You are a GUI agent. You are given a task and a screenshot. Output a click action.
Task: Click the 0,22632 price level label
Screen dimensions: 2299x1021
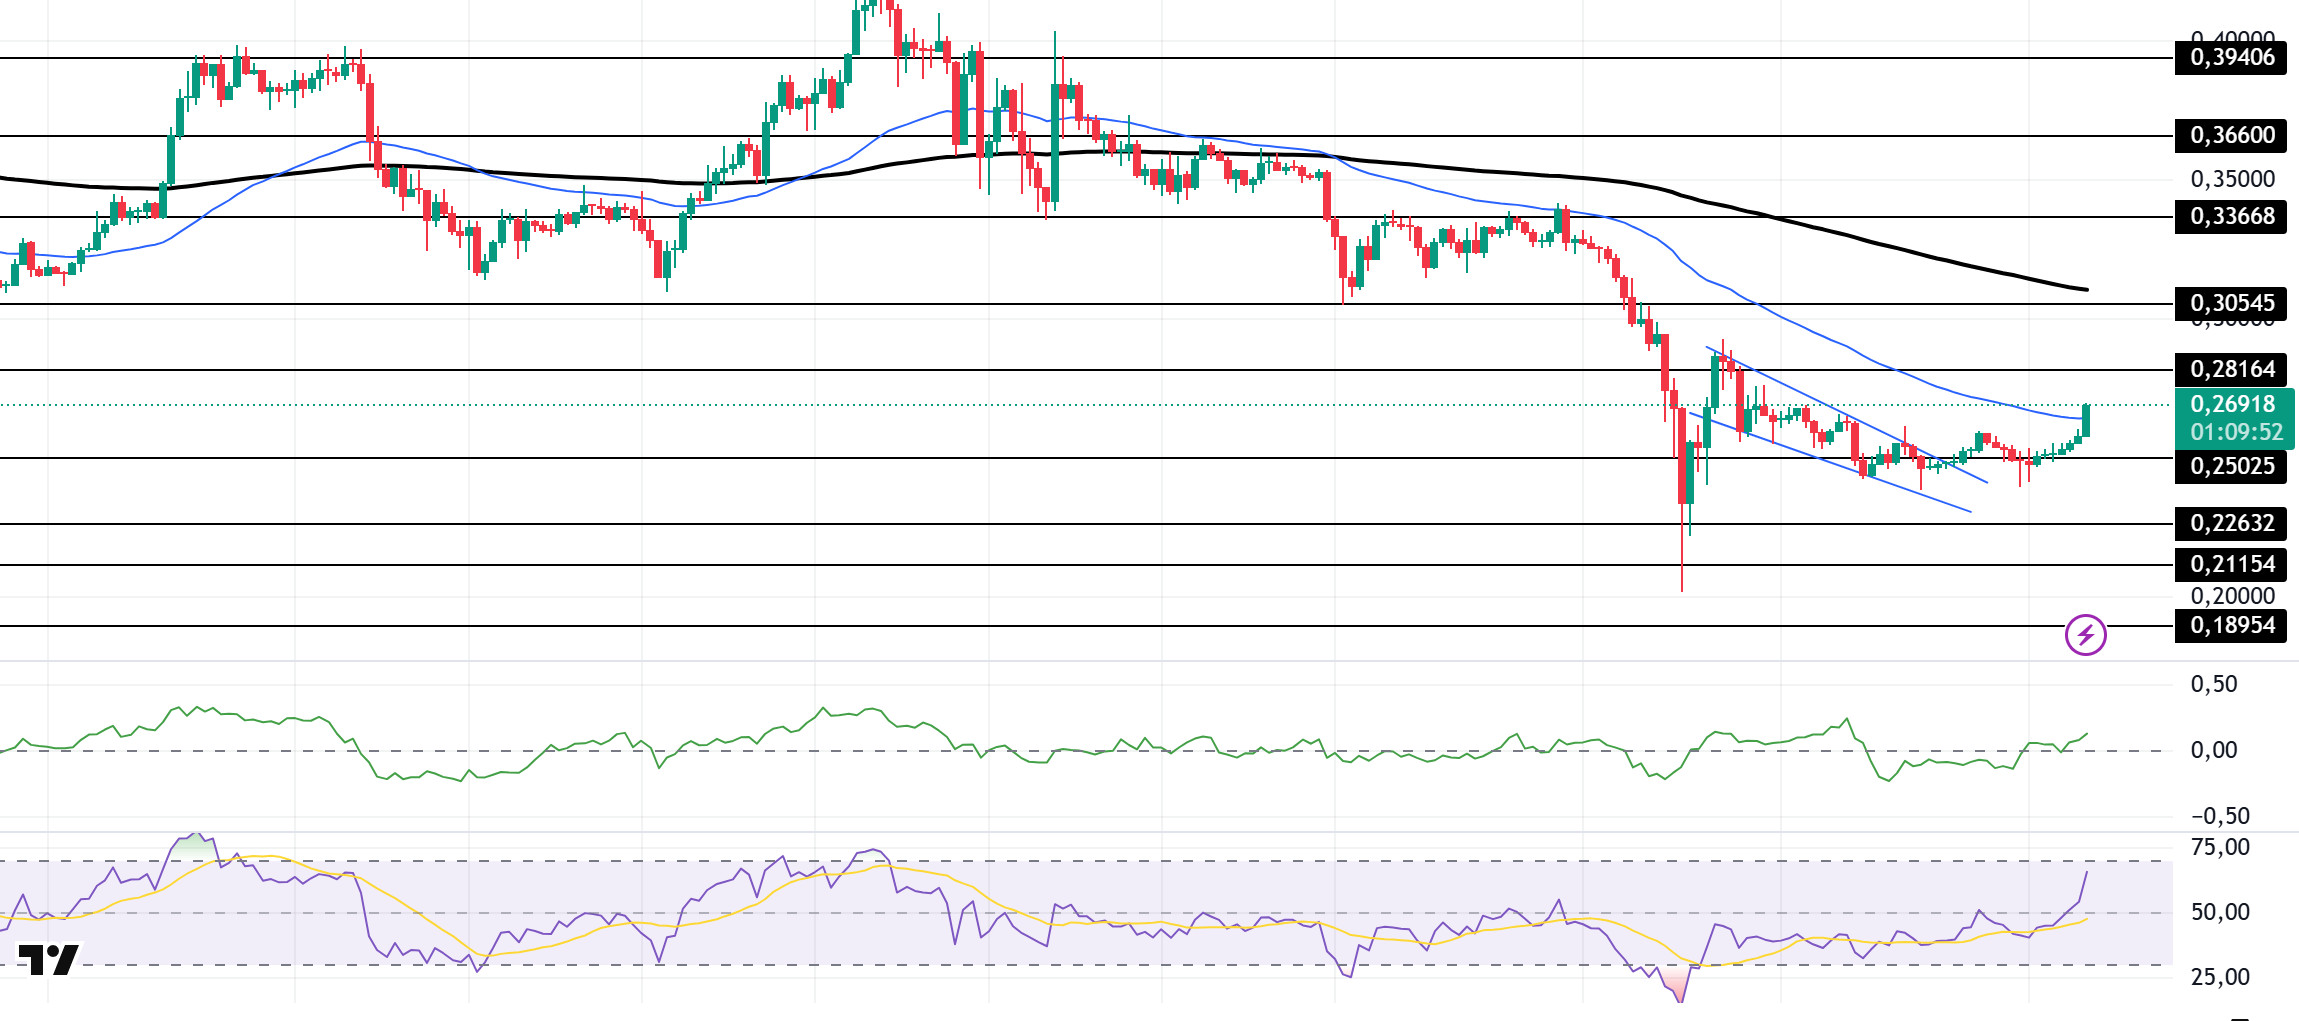[x=2231, y=523]
